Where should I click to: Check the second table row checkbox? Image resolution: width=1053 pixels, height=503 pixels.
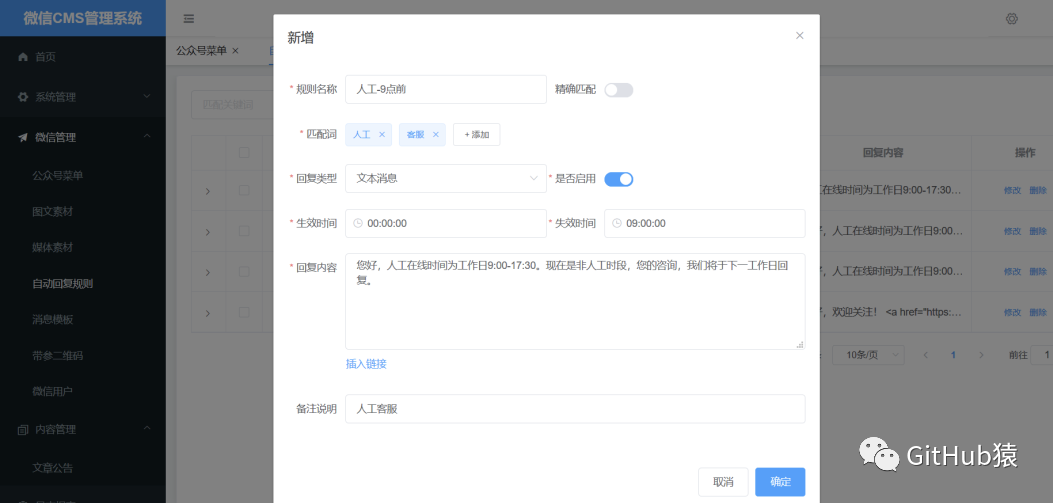(x=244, y=231)
